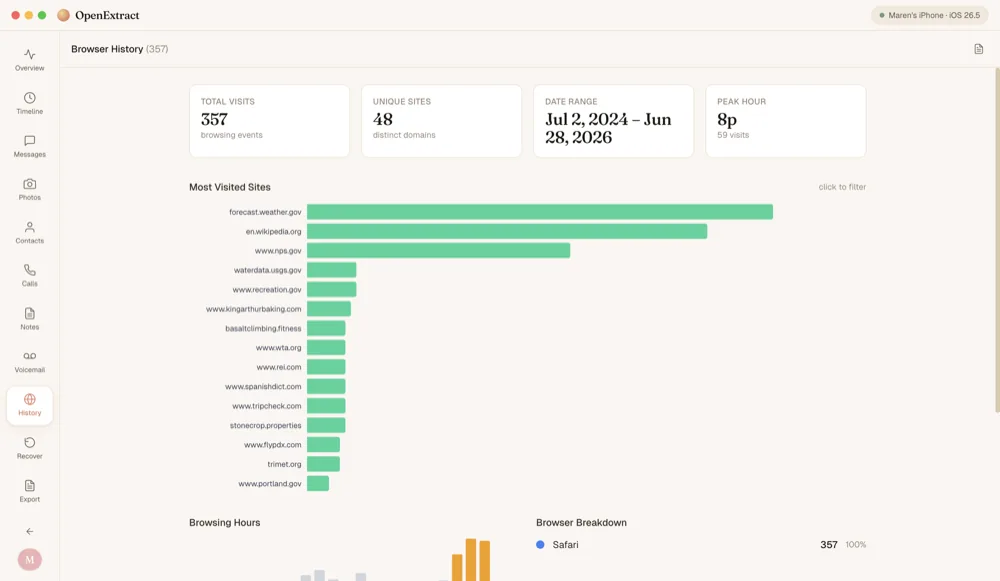Click the www.rei.com label

click(279, 367)
